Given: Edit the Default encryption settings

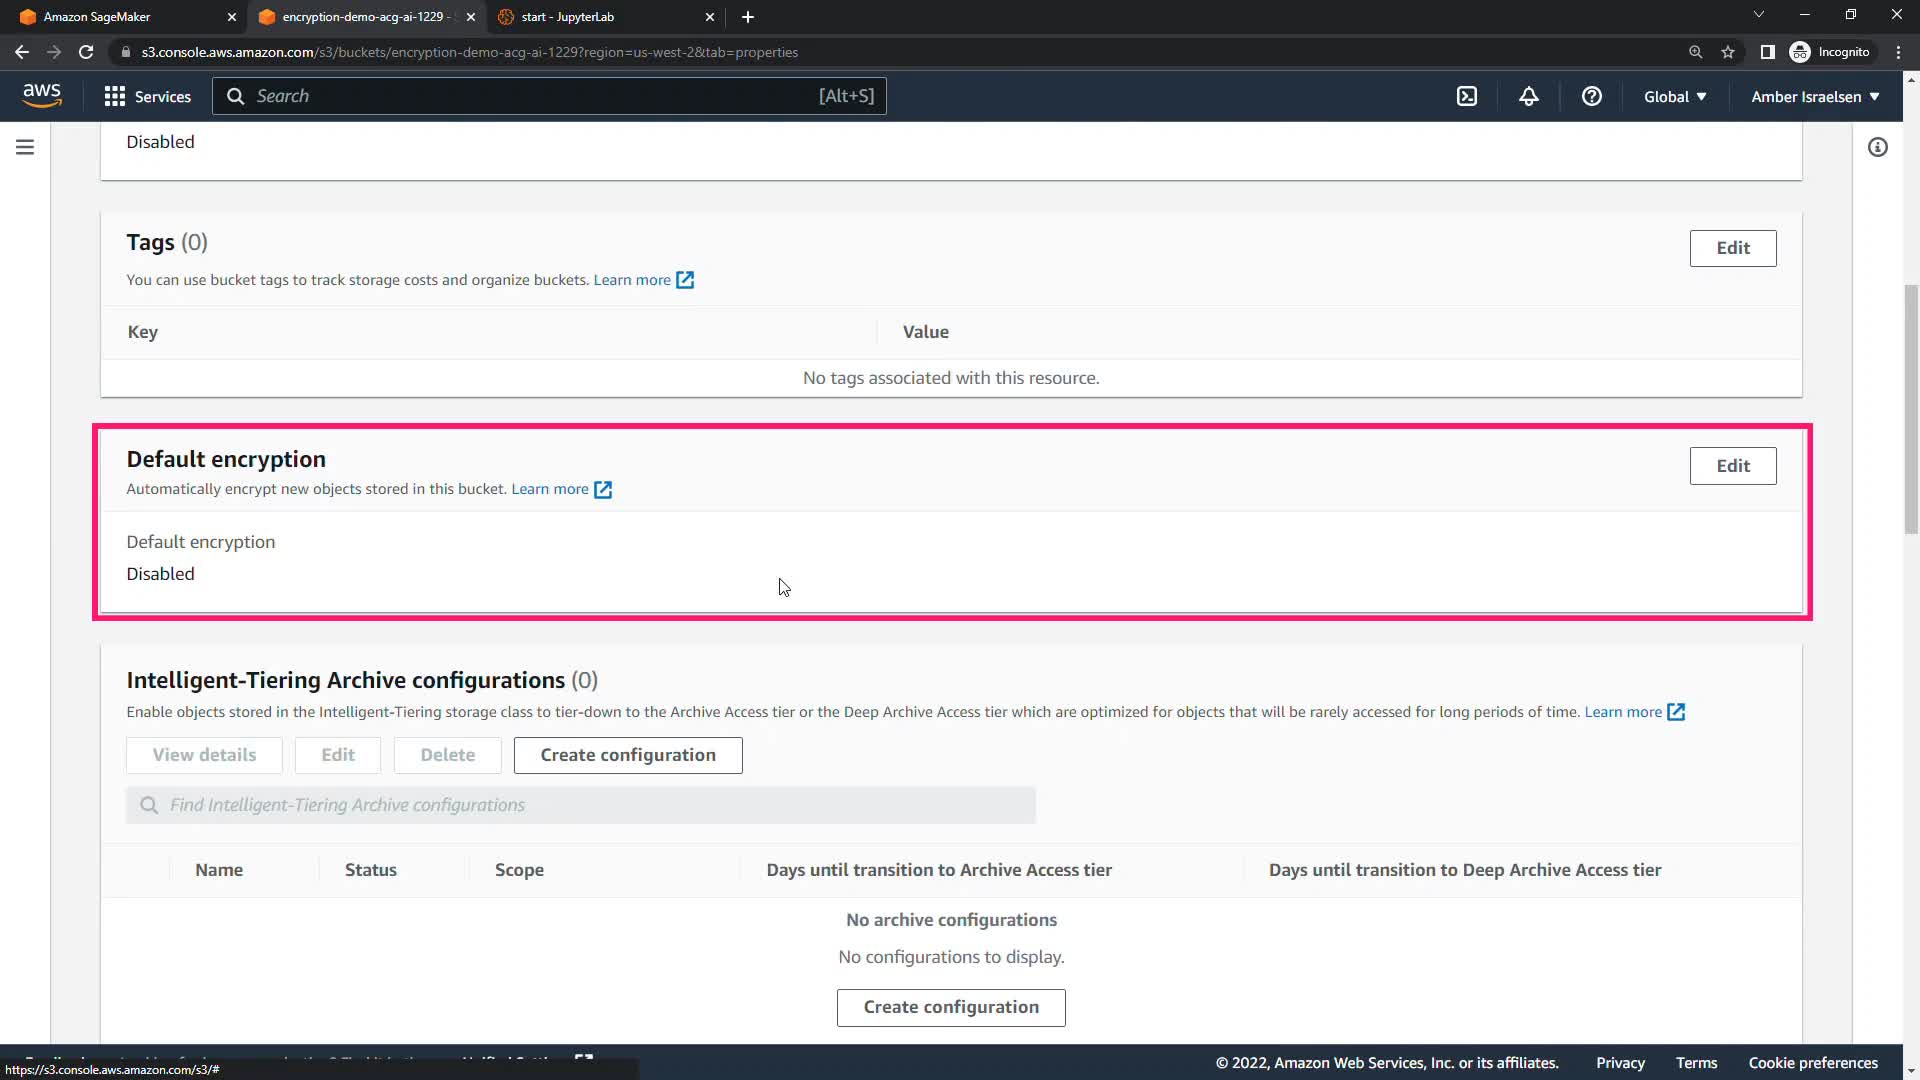Looking at the screenshot, I should (x=1732, y=465).
